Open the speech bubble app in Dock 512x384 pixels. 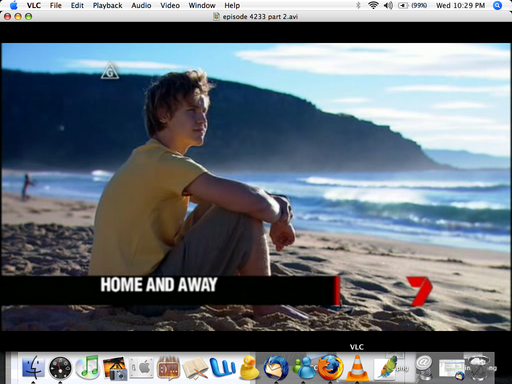coord(169,368)
